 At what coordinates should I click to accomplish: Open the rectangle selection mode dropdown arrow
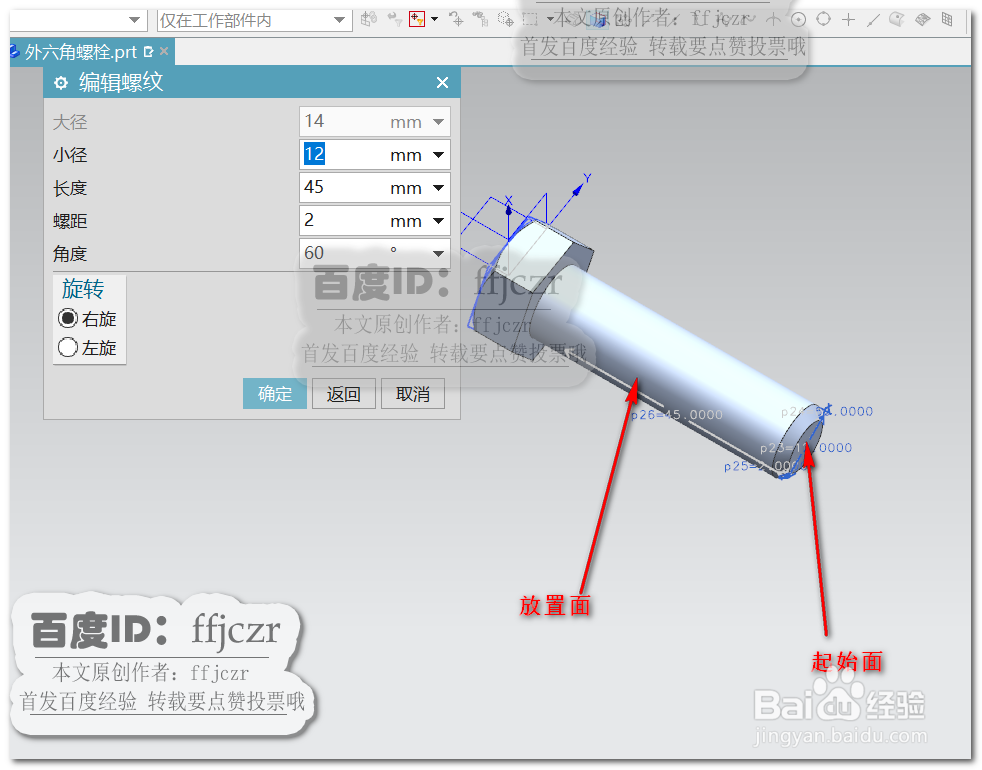550,19
